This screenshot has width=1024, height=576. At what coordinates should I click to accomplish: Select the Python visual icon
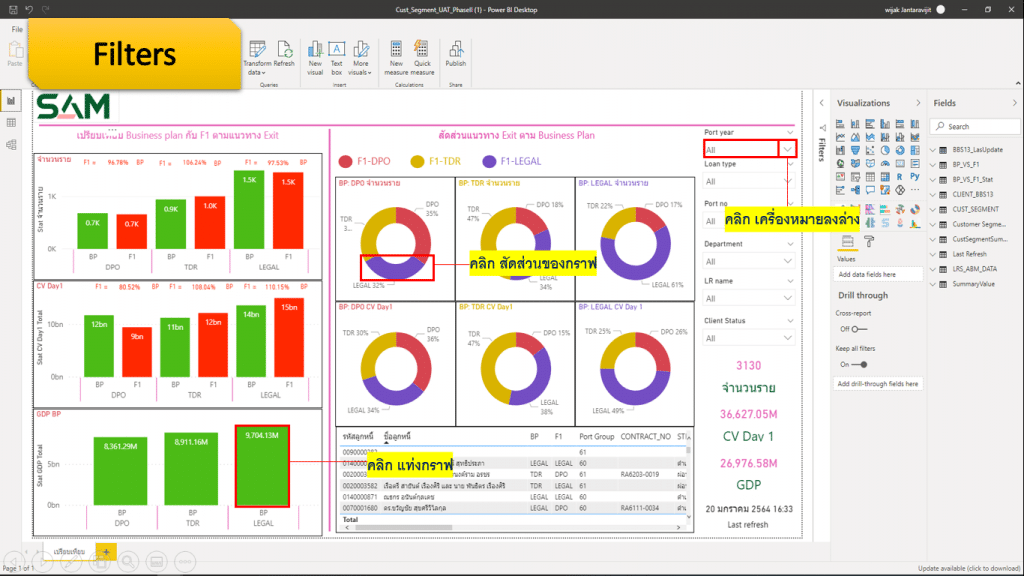coord(914,176)
